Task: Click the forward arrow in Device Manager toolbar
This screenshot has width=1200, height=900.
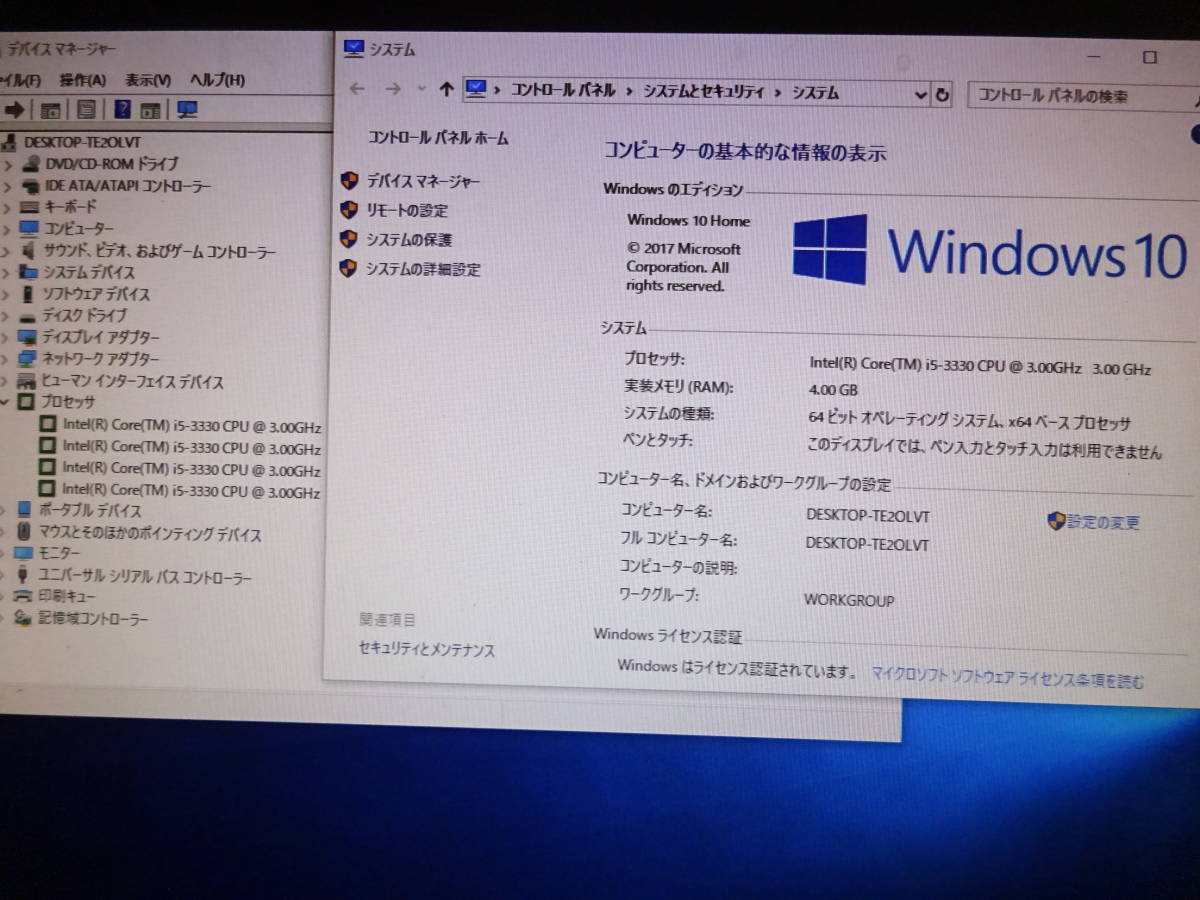Action: (x=14, y=109)
